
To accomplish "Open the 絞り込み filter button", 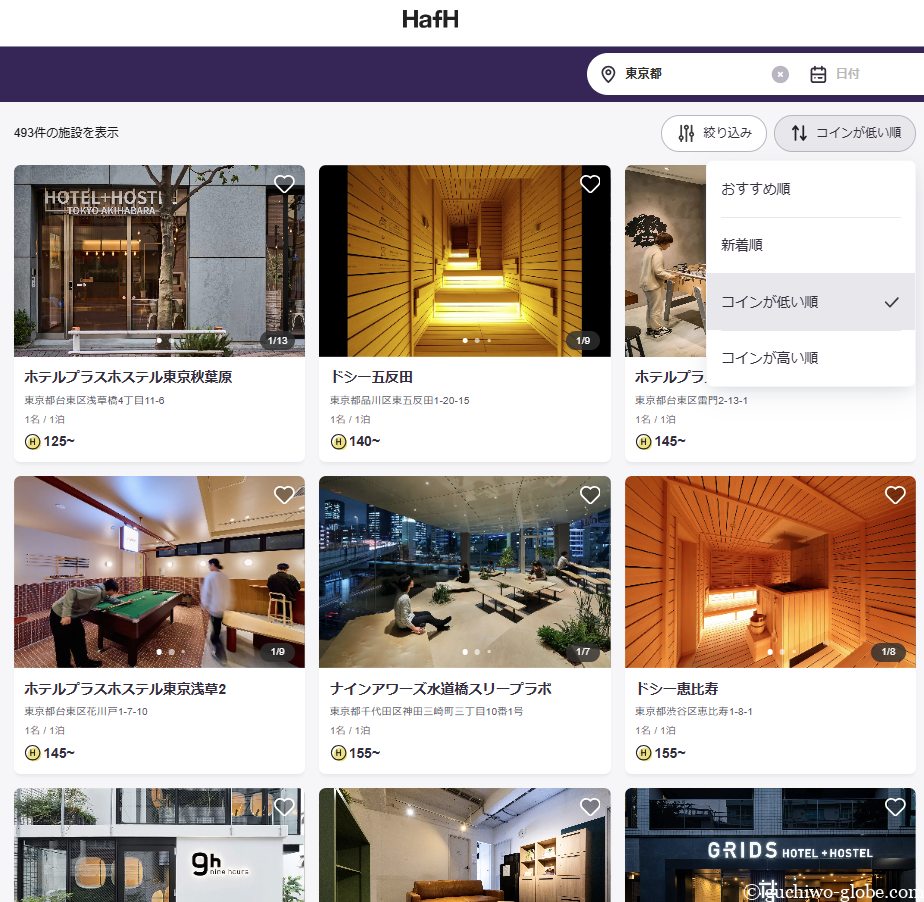I will (714, 133).
